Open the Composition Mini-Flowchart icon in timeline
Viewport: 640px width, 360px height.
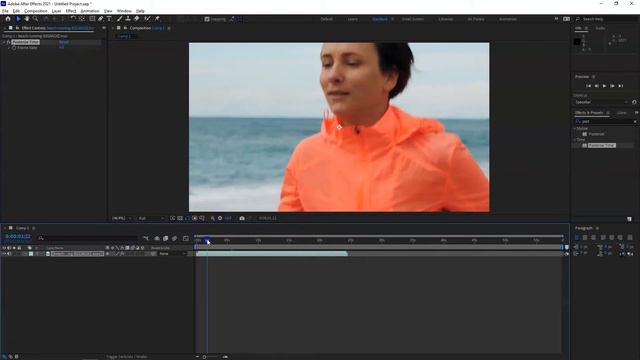tap(146, 238)
